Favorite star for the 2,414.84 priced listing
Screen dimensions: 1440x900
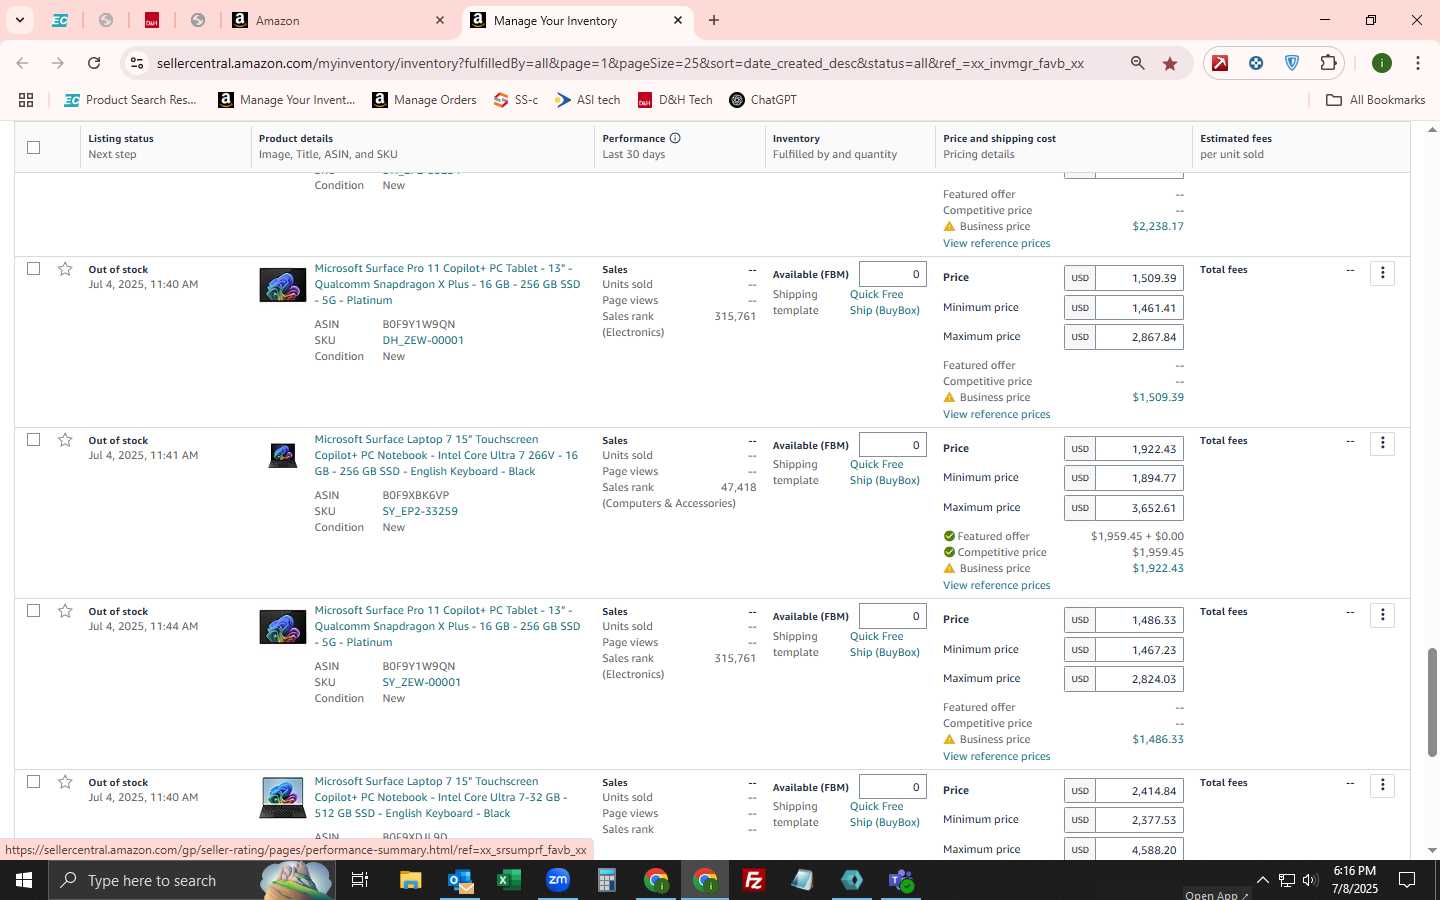pos(65,782)
